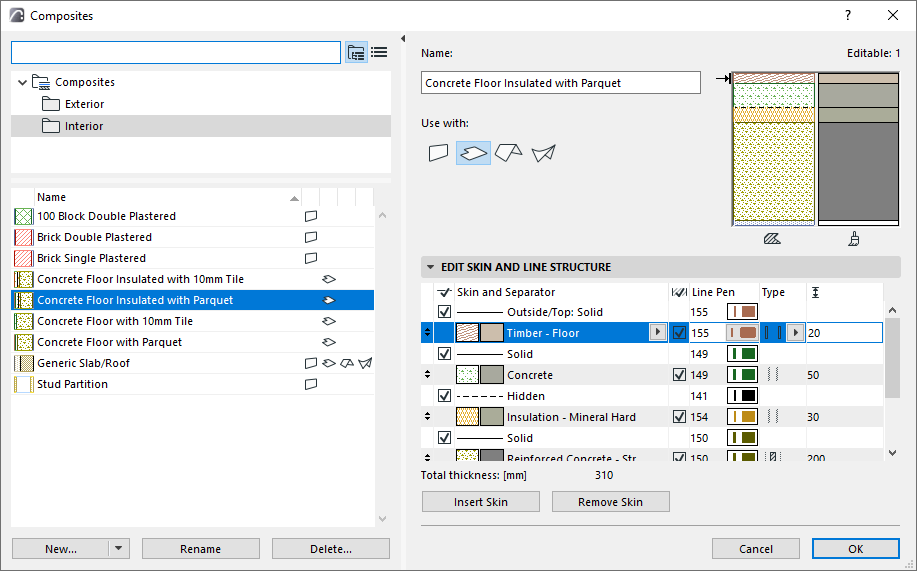Collapse Edit Skin and Line Structure panel
Viewport: 917px width, 571px height.
(x=430, y=267)
